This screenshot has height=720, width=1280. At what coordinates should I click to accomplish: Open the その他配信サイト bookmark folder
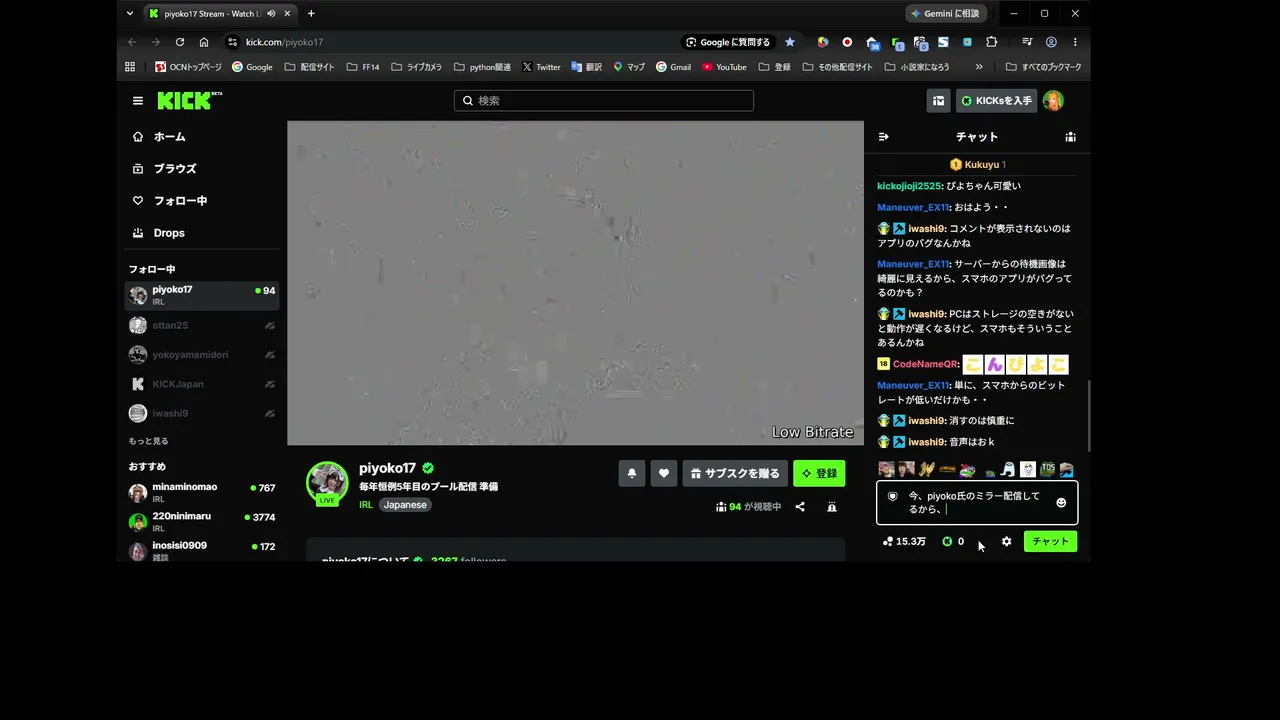tap(837, 67)
